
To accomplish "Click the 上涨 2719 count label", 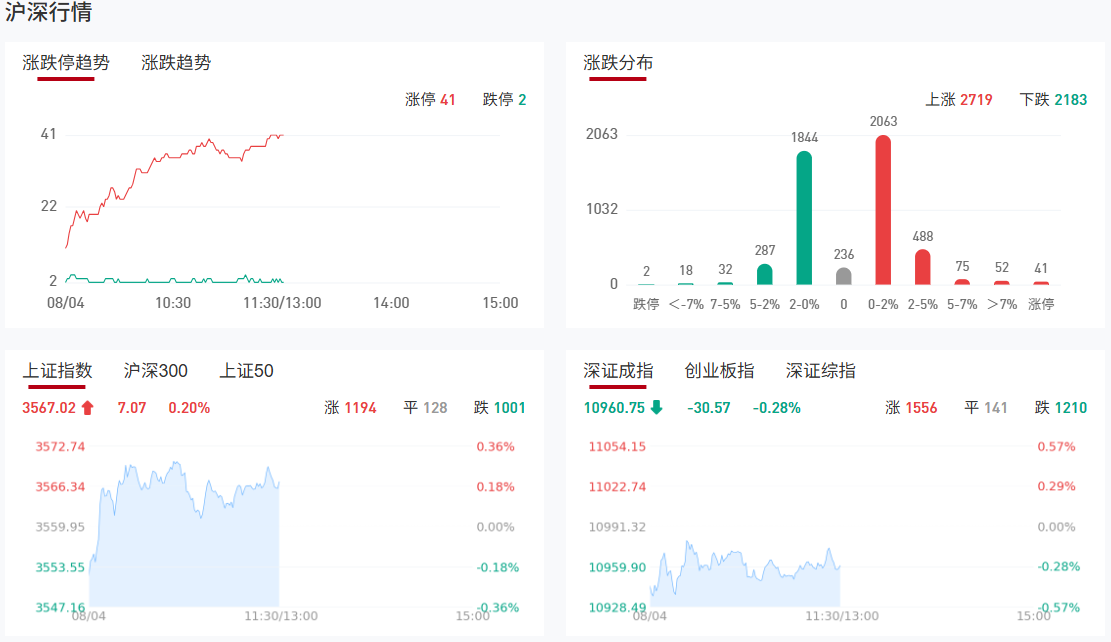I will [959, 100].
